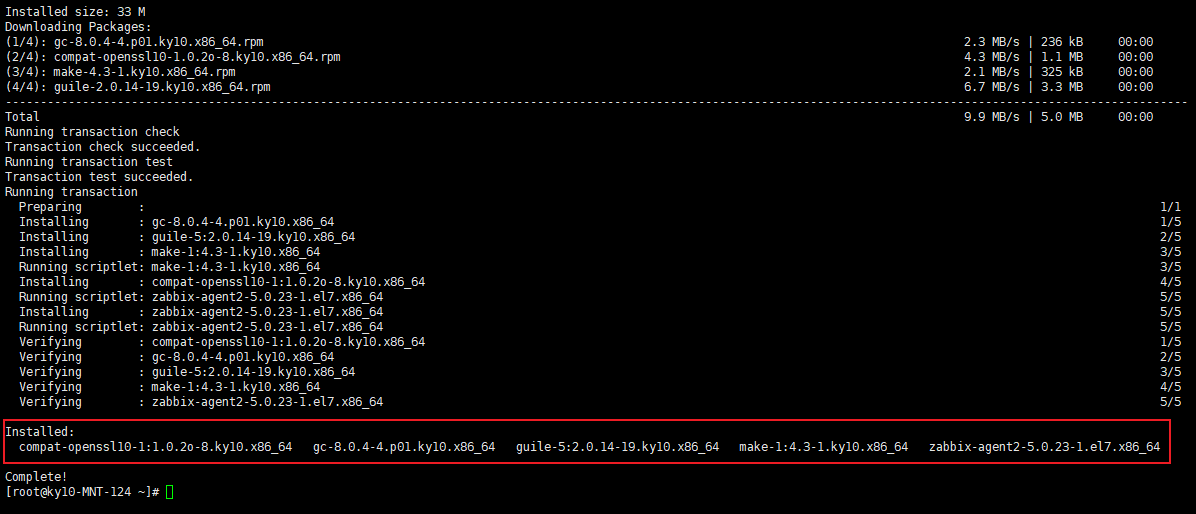Click the "(3/4): make-4.3-1.ky10.x86_64.rpm" download entry
The height and width of the screenshot is (514, 1196).
click(x=121, y=72)
